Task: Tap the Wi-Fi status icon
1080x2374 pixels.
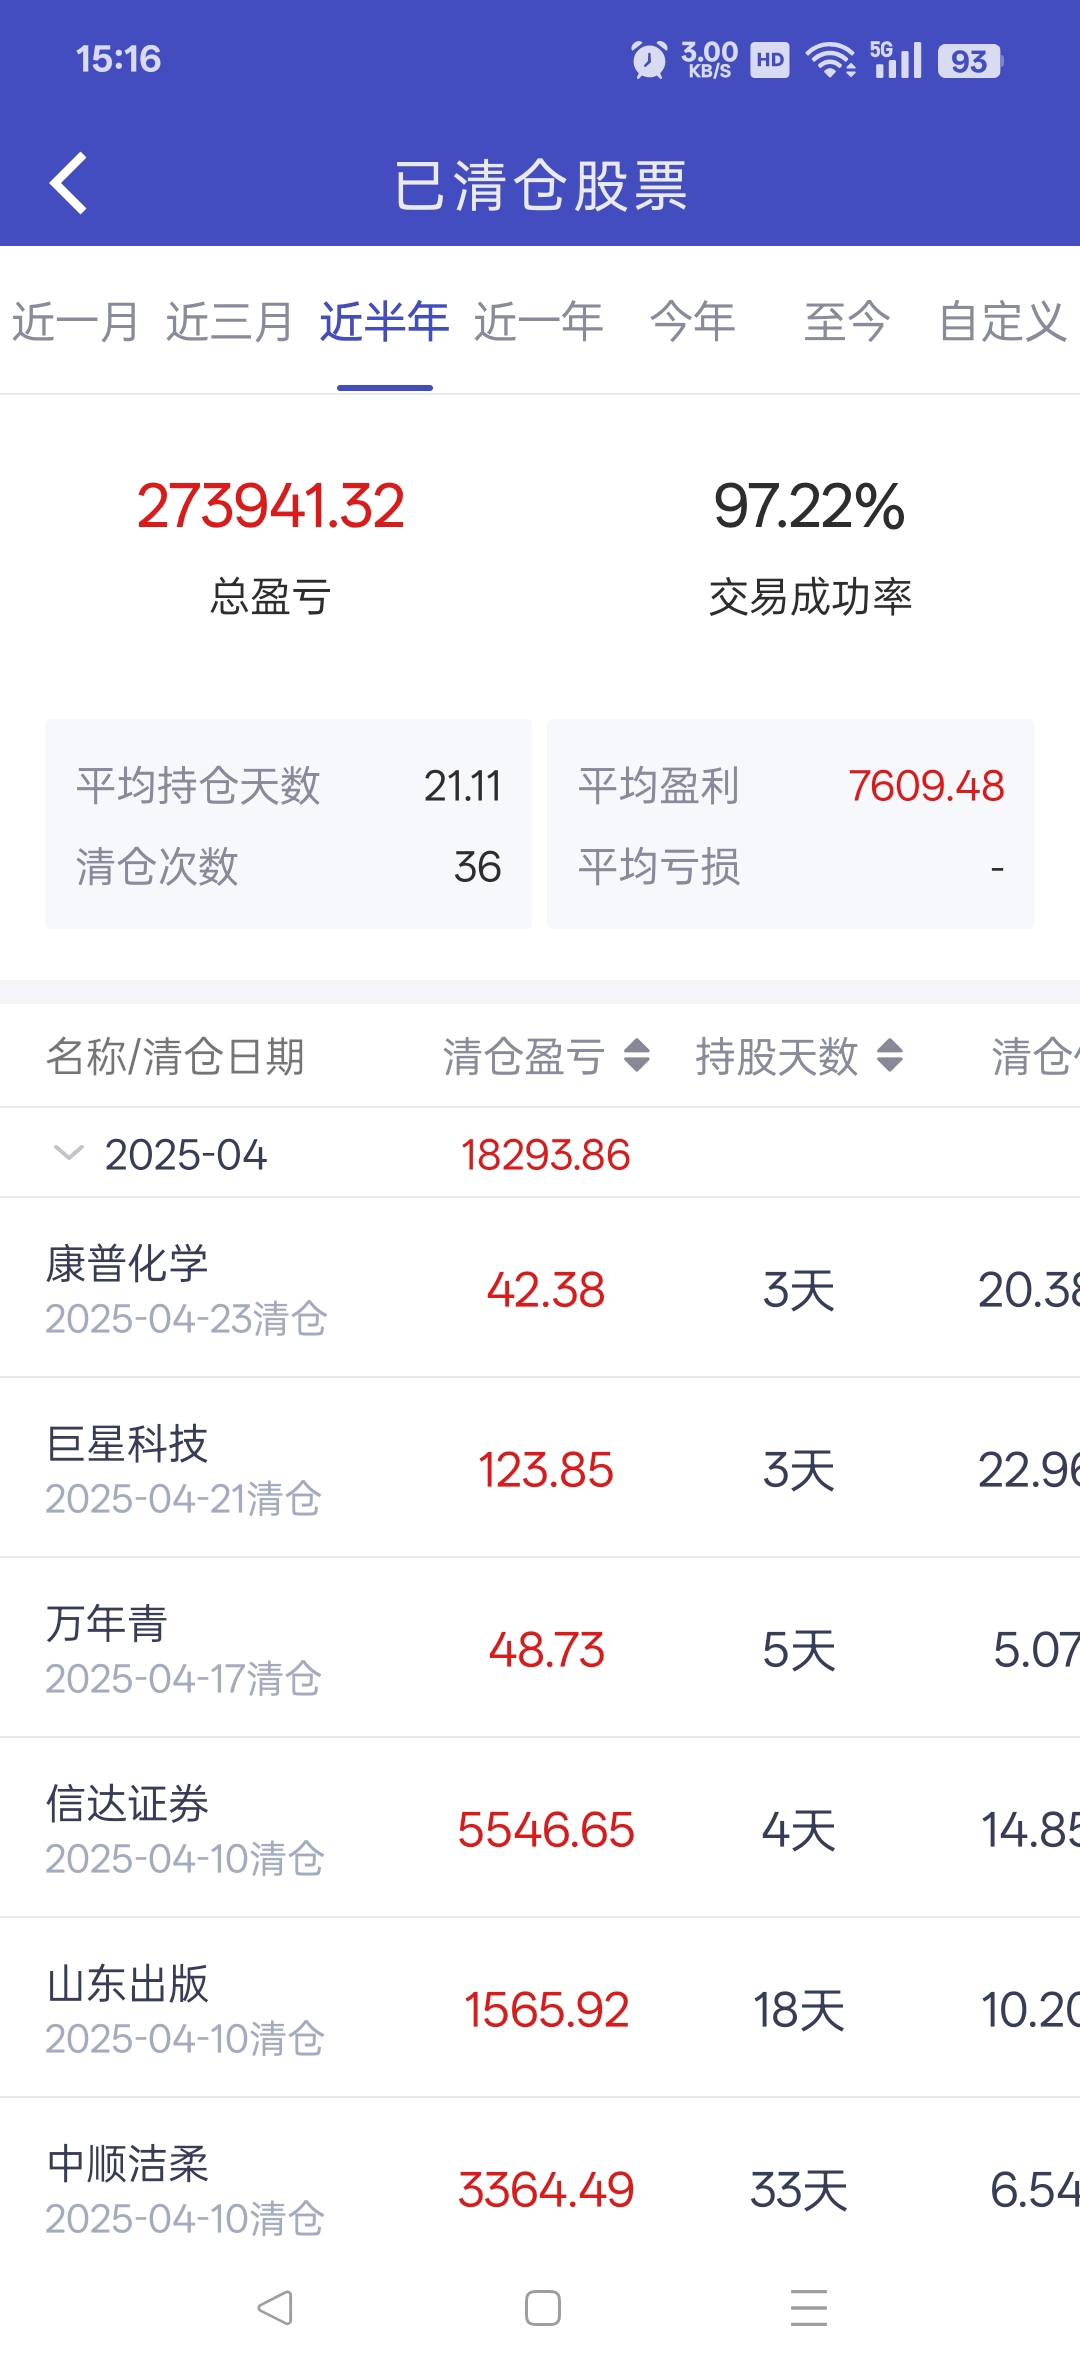Action: point(831,60)
